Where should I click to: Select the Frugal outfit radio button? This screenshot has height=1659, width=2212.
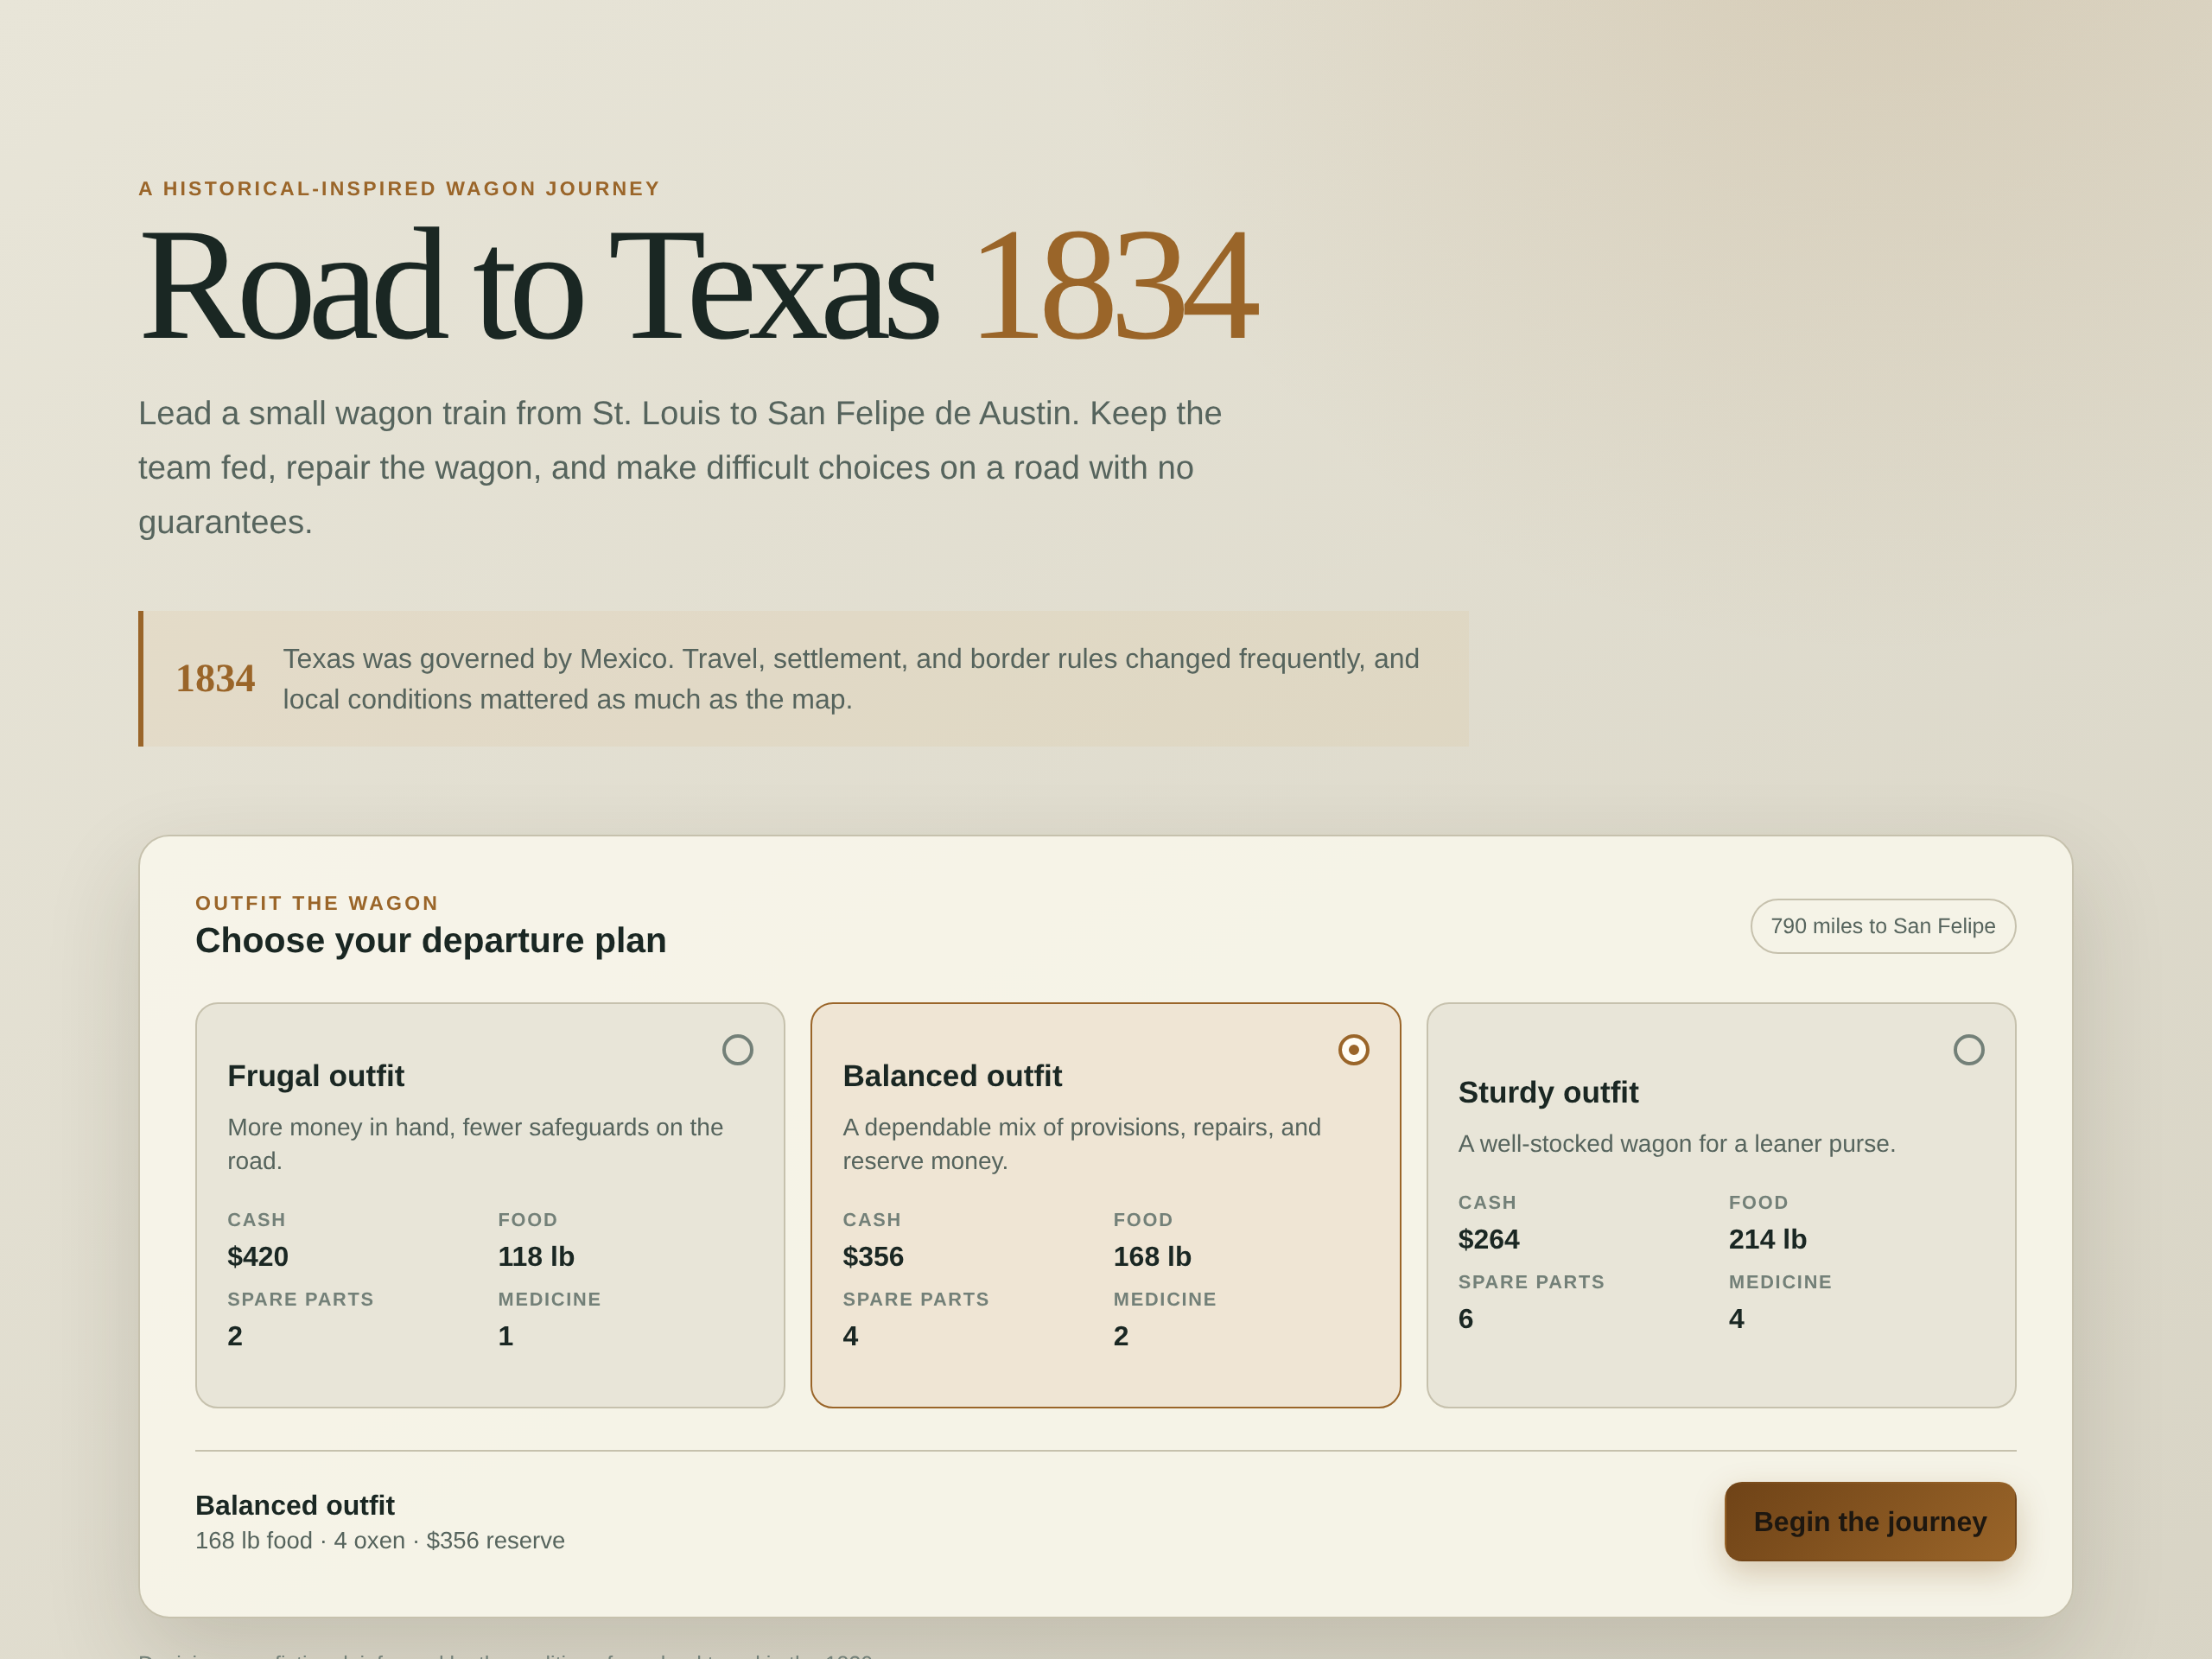(x=738, y=1049)
